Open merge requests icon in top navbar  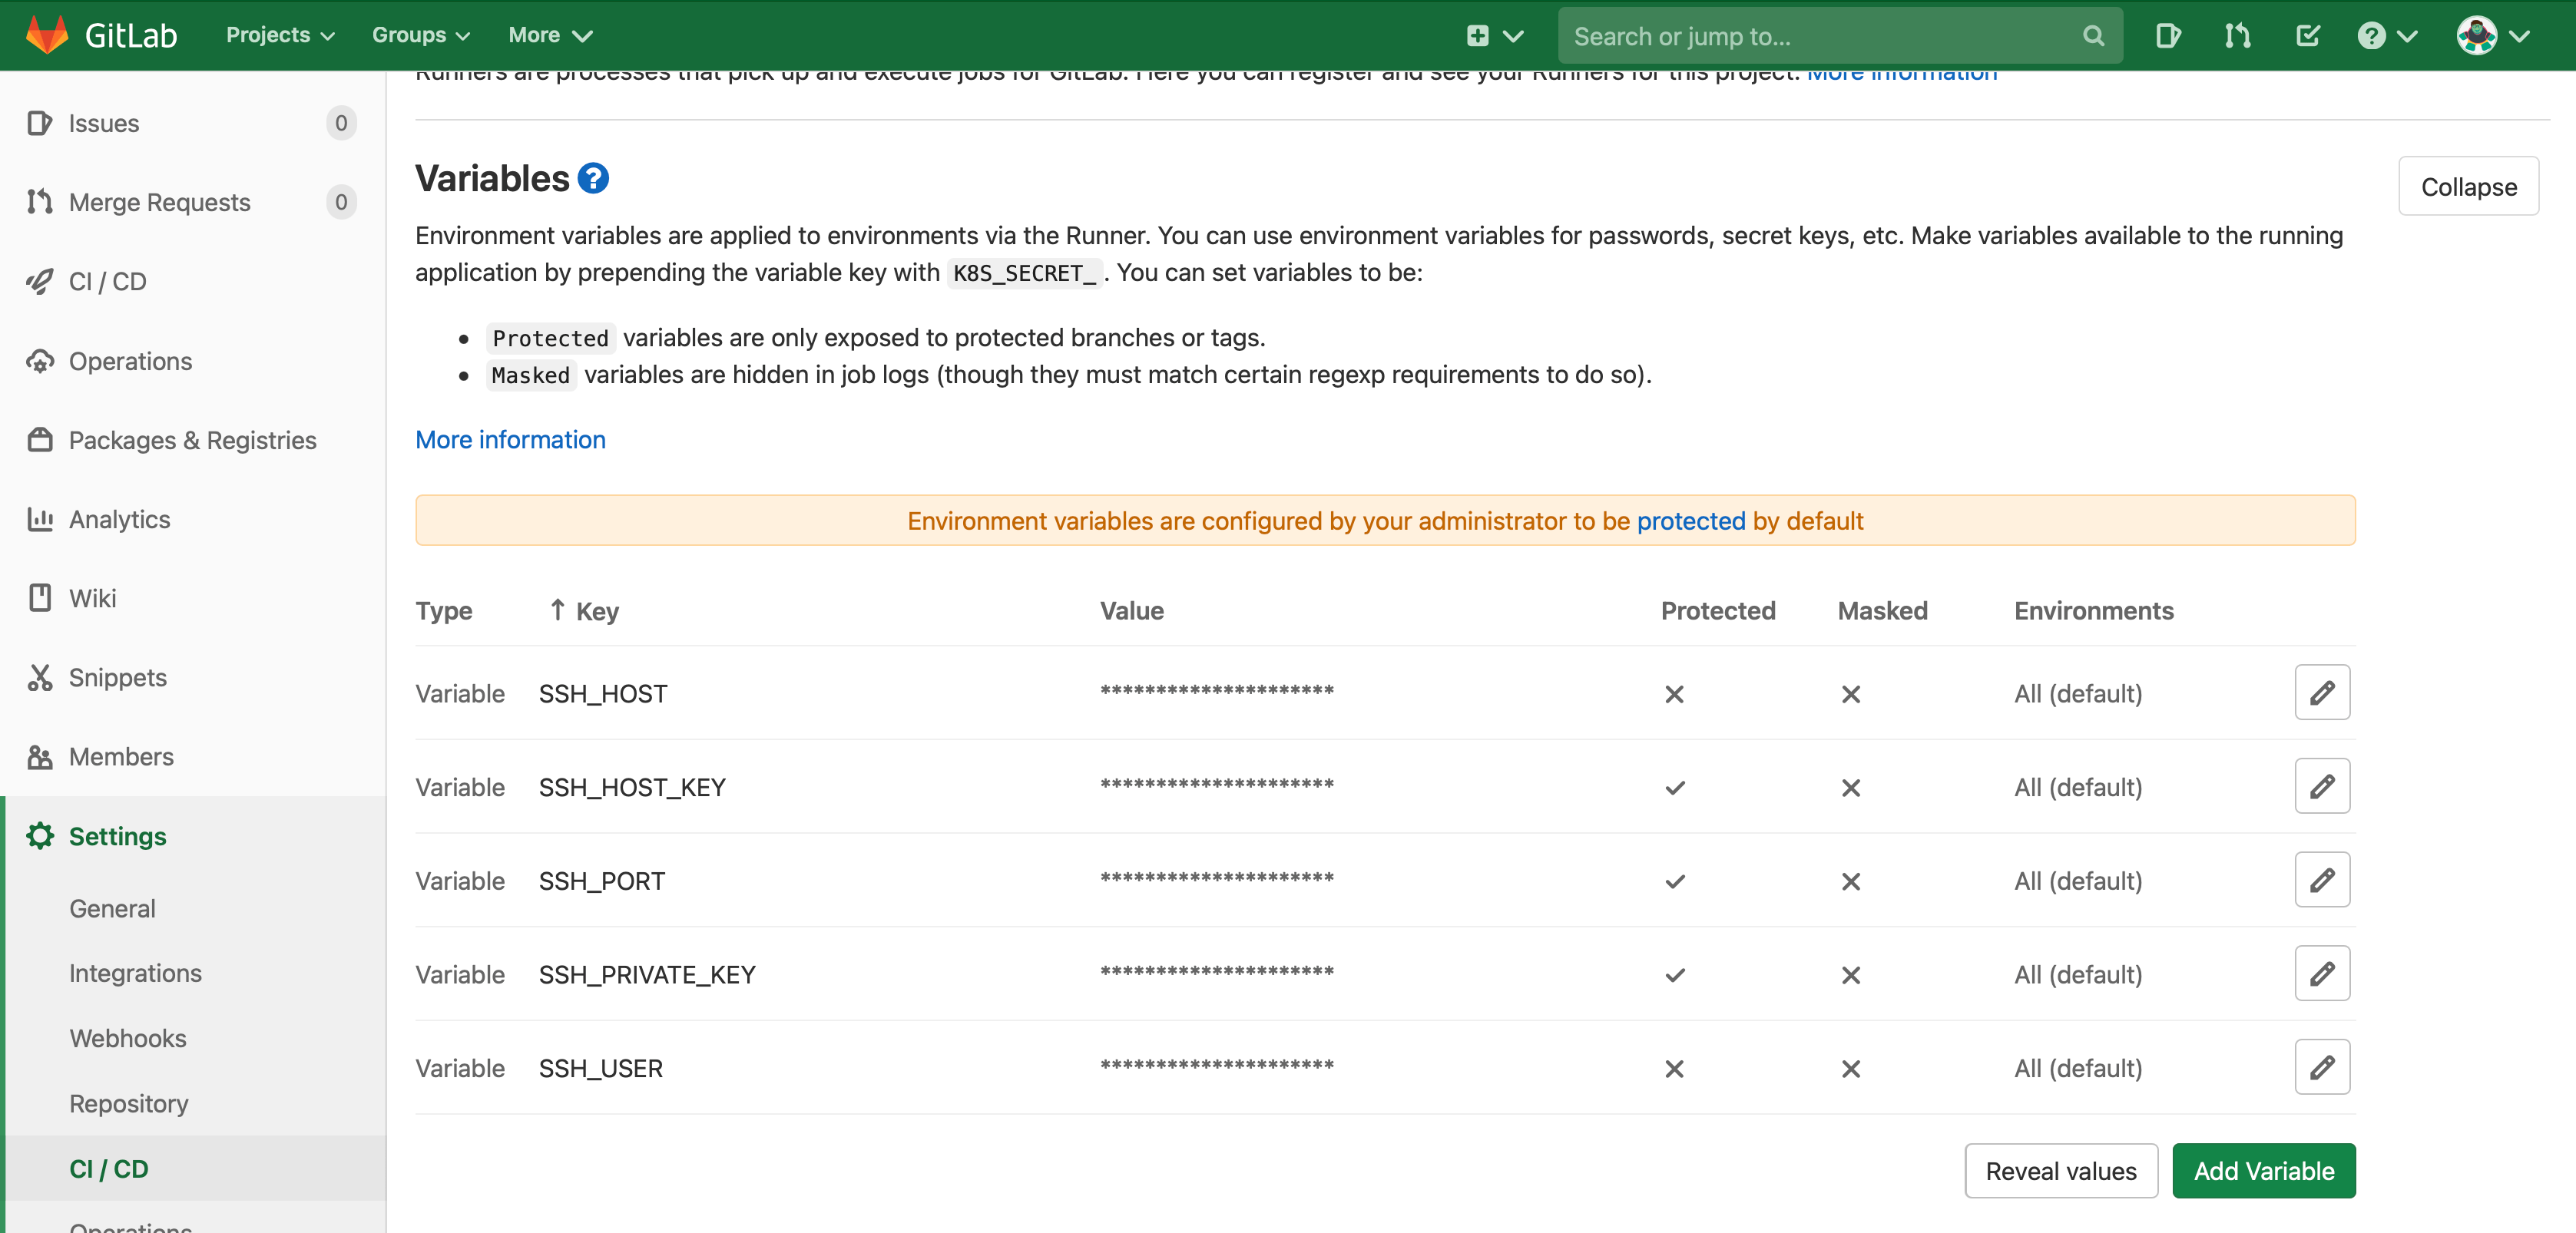pos(2237,36)
